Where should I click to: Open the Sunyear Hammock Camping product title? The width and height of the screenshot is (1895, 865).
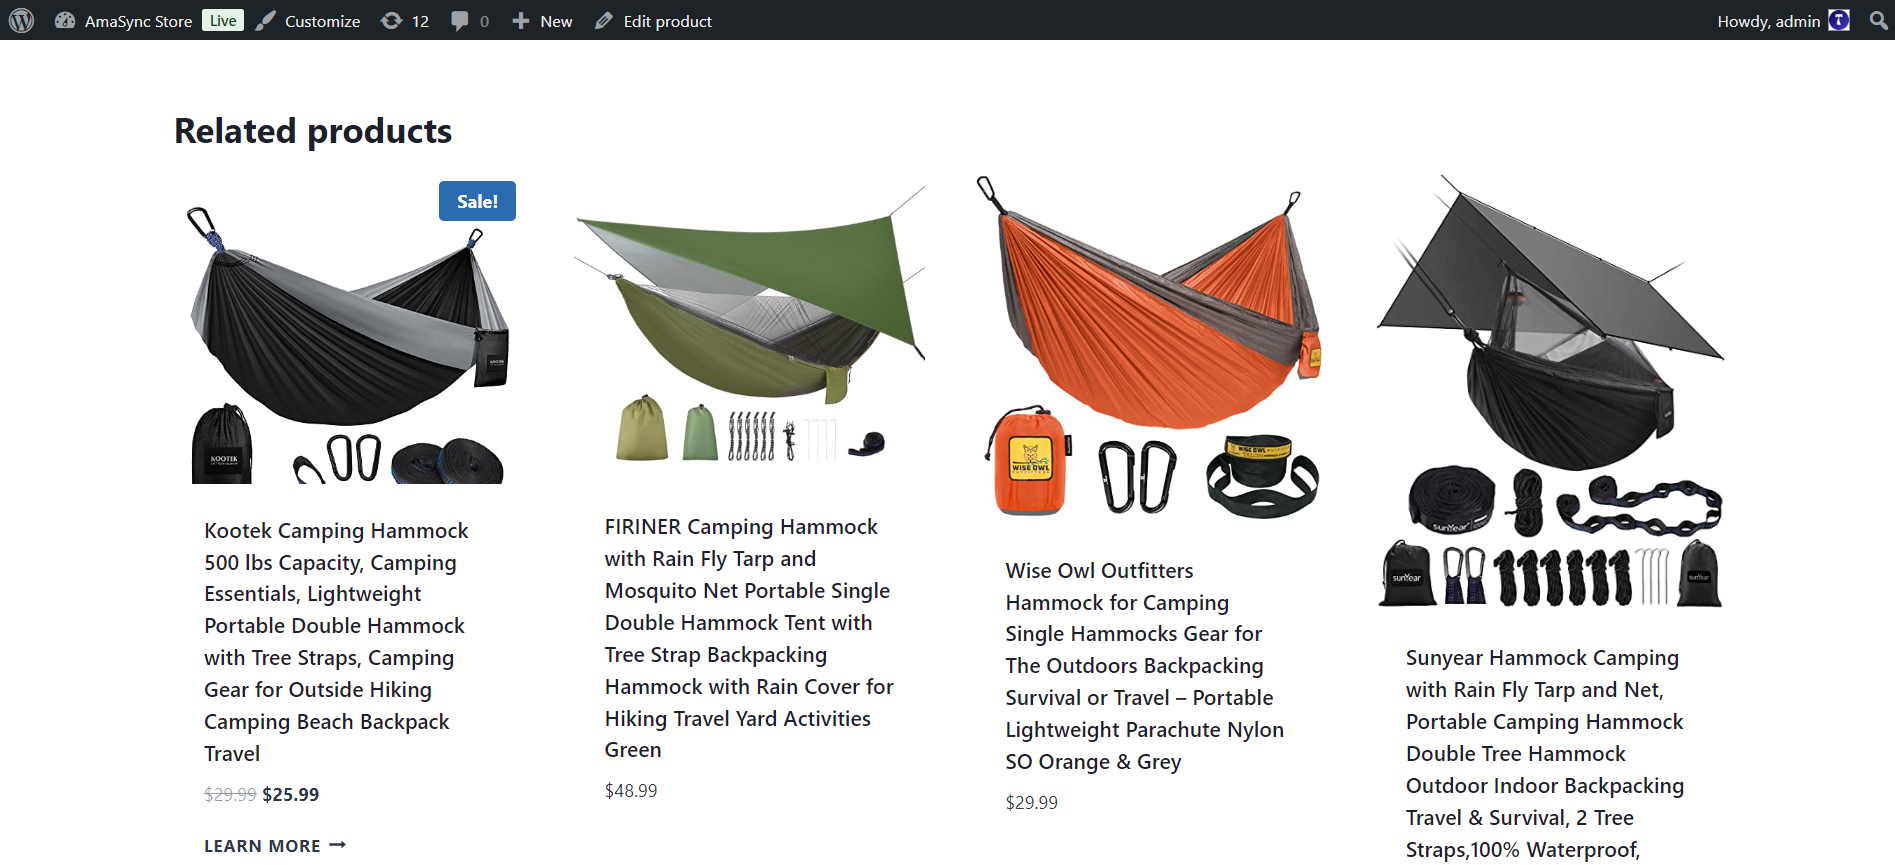click(x=1544, y=752)
